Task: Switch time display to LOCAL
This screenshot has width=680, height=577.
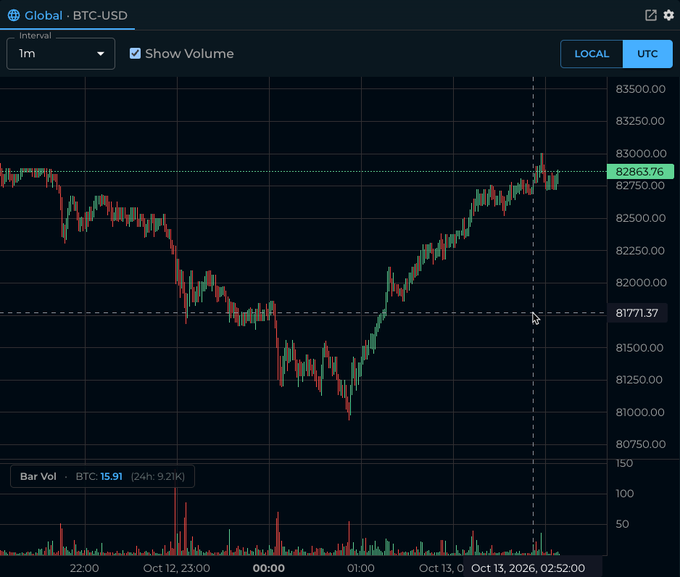Action: coord(592,54)
